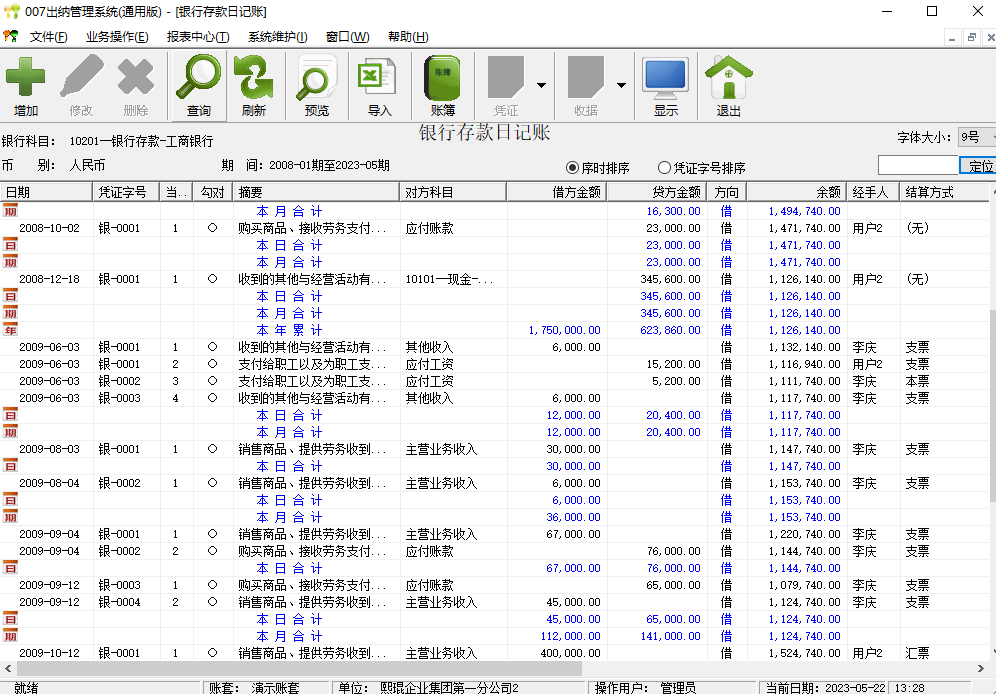
Task: Click the Settlement Method (结算方式) header
Action: point(944,192)
